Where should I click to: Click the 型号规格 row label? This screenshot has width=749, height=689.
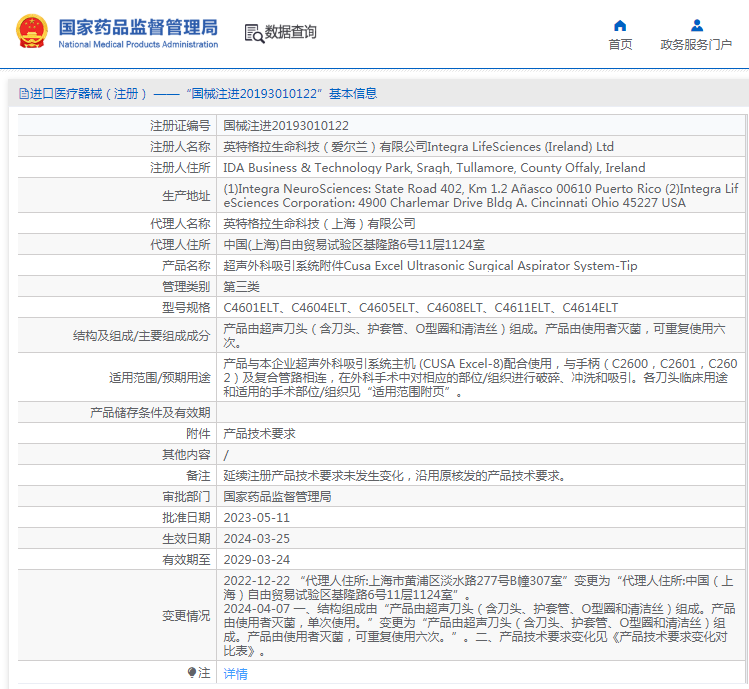coord(186,308)
